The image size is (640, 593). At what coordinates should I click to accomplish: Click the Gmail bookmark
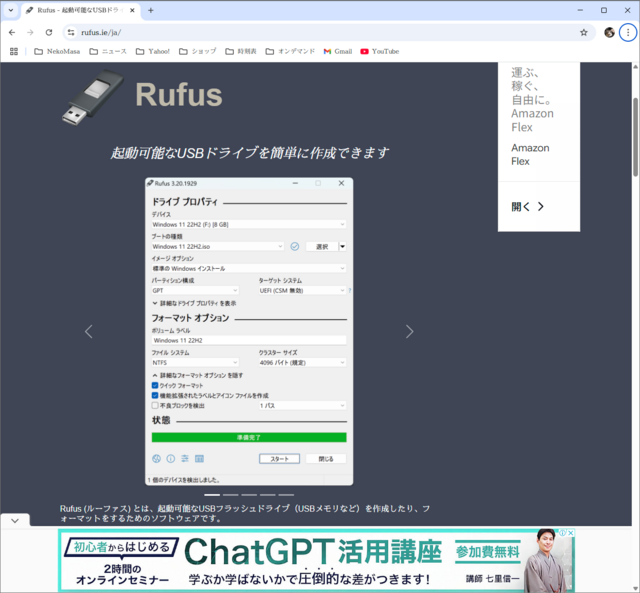click(x=338, y=51)
